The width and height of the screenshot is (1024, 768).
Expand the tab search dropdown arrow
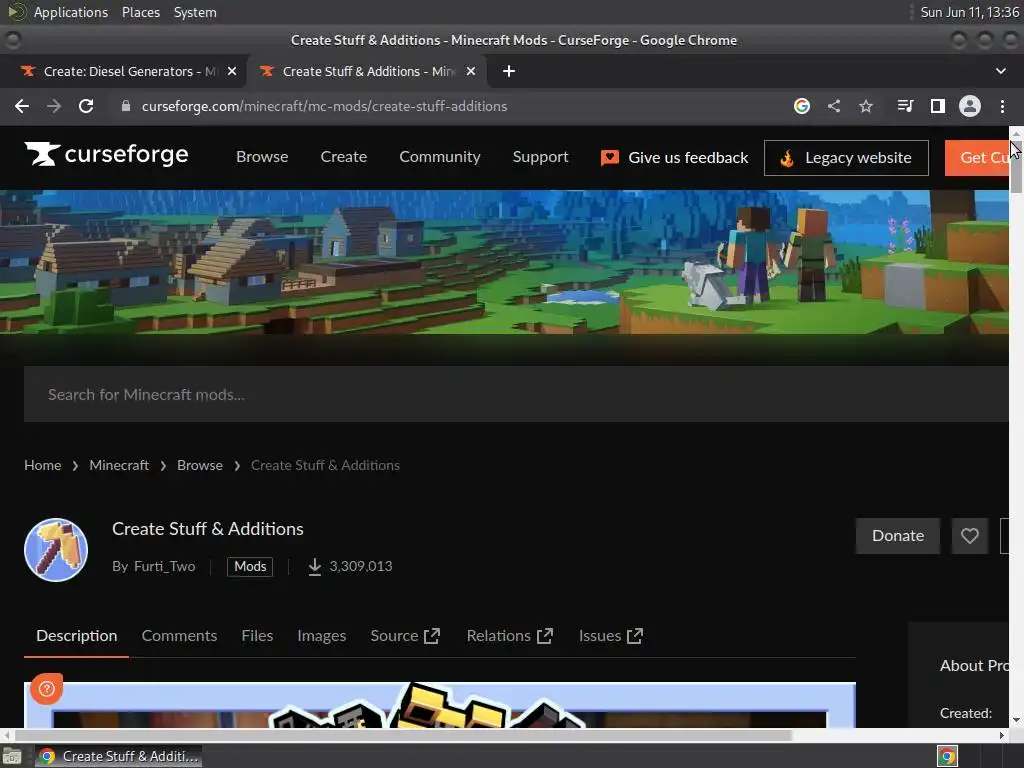pyautogui.click(x=1000, y=71)
